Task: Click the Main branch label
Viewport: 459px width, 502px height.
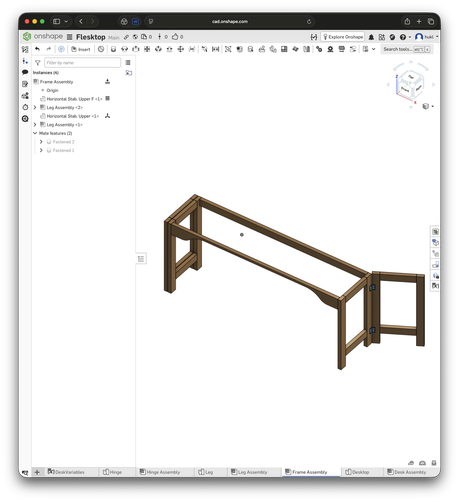Action: click(x=114, y=37)
